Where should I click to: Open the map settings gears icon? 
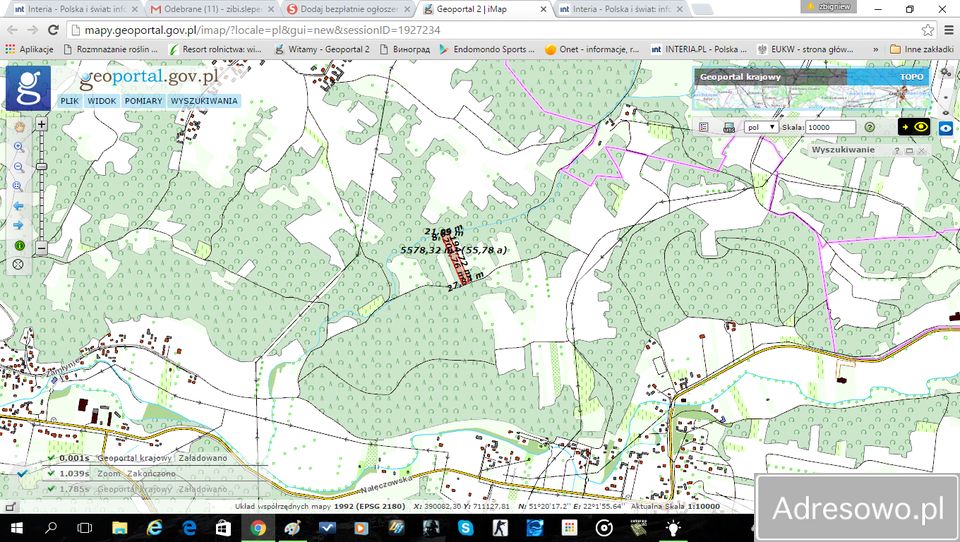[946, 73]
